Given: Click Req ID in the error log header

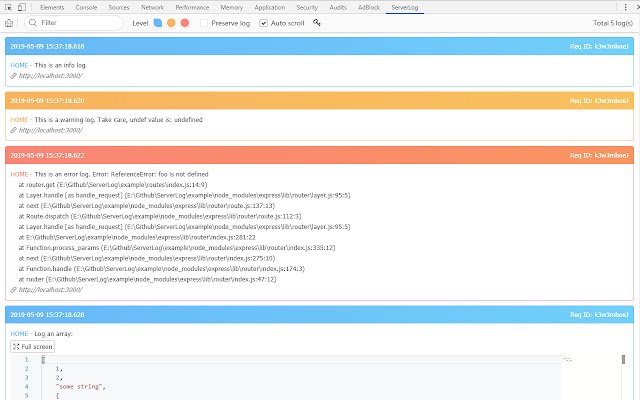Looking at the screenshot, I should pyautogui.click(x=599, y=156).
